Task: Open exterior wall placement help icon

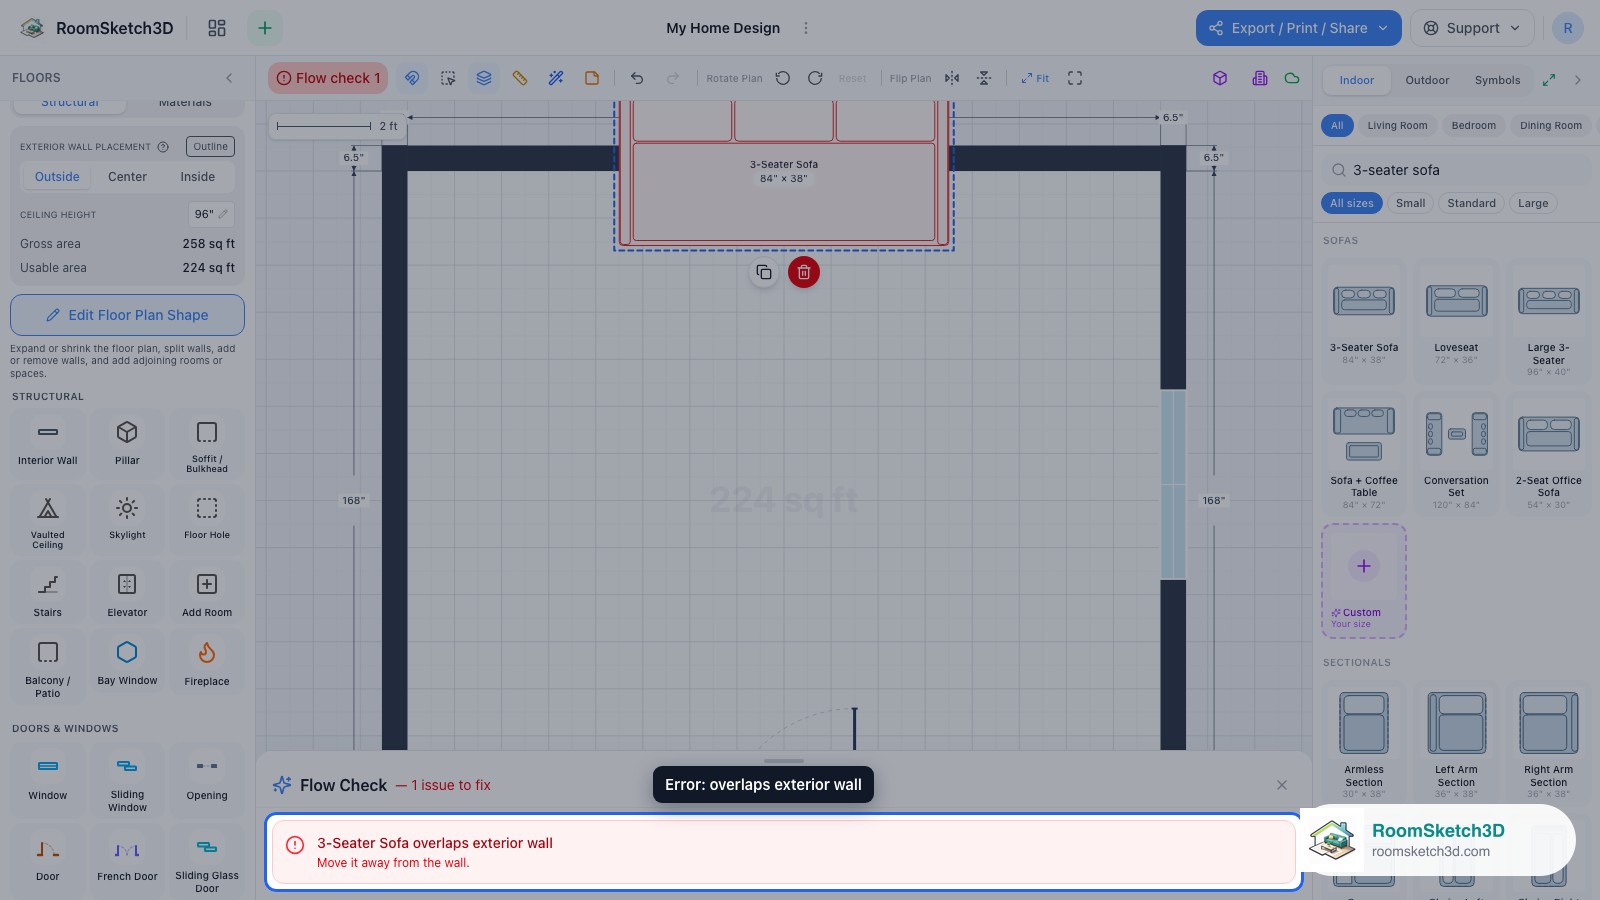Action: (163, 147)
